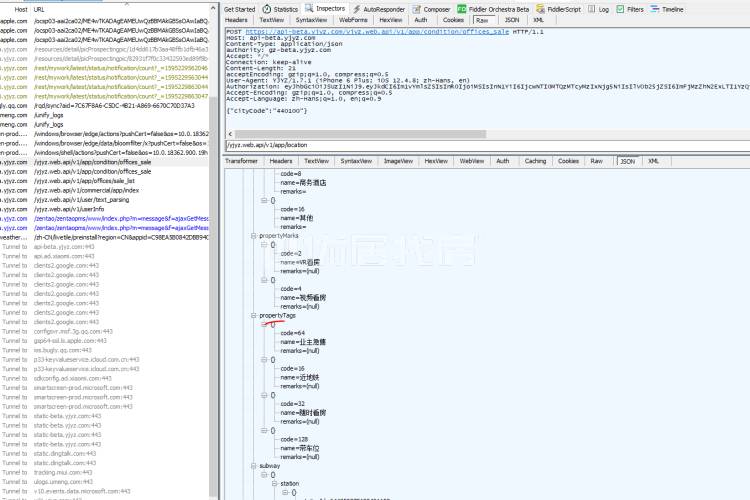Click the sessions list scroll-up arrow
The height and width of the screenshot is (500, 750).
click(213, 9)
